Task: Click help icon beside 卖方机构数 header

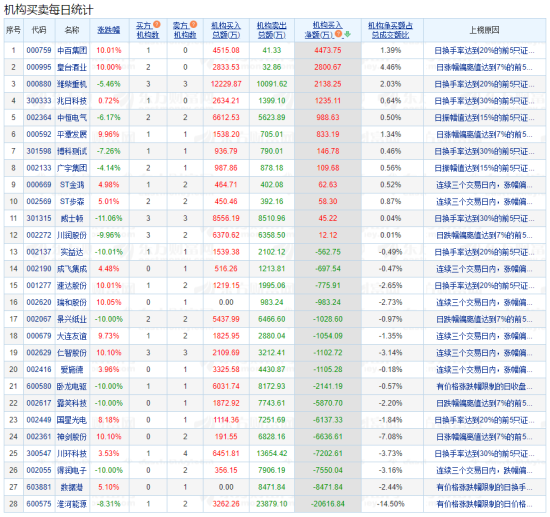Action: coord(194,24)
